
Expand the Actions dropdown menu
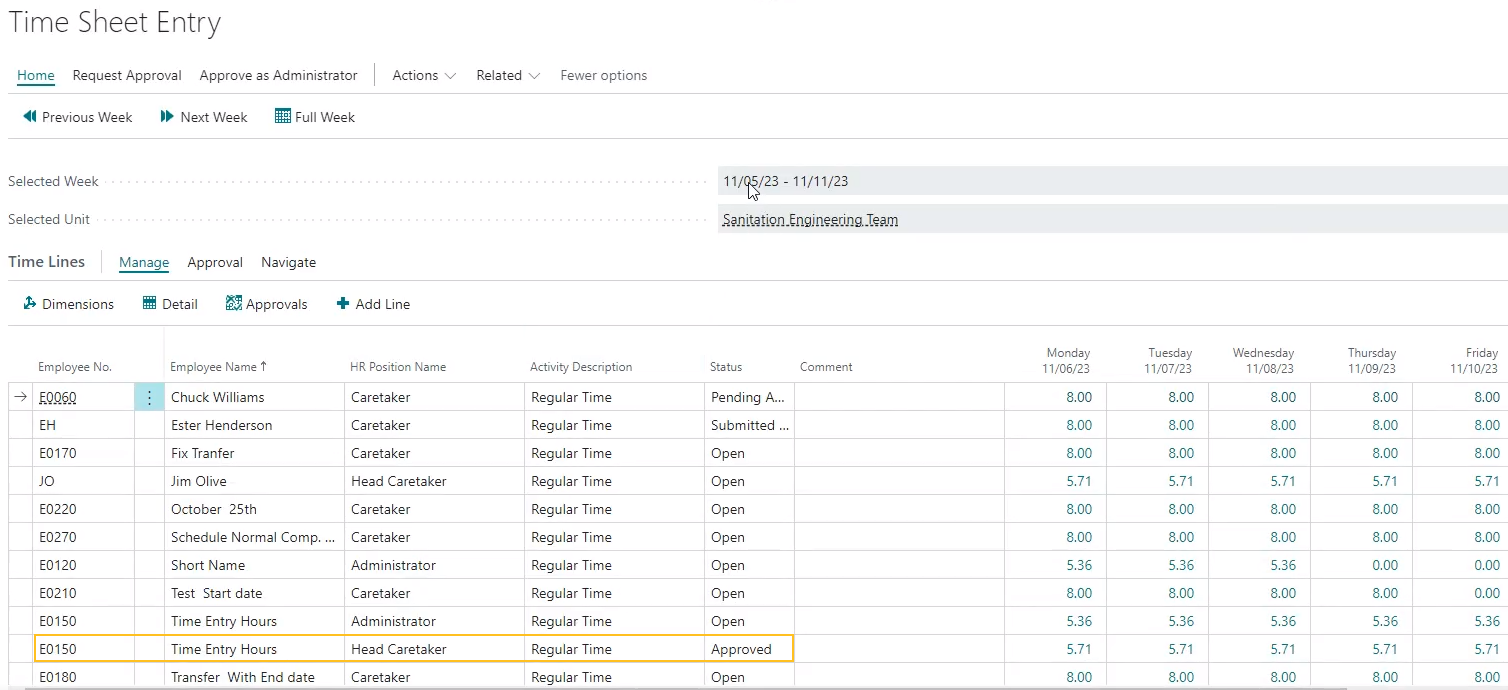(424, 75)
